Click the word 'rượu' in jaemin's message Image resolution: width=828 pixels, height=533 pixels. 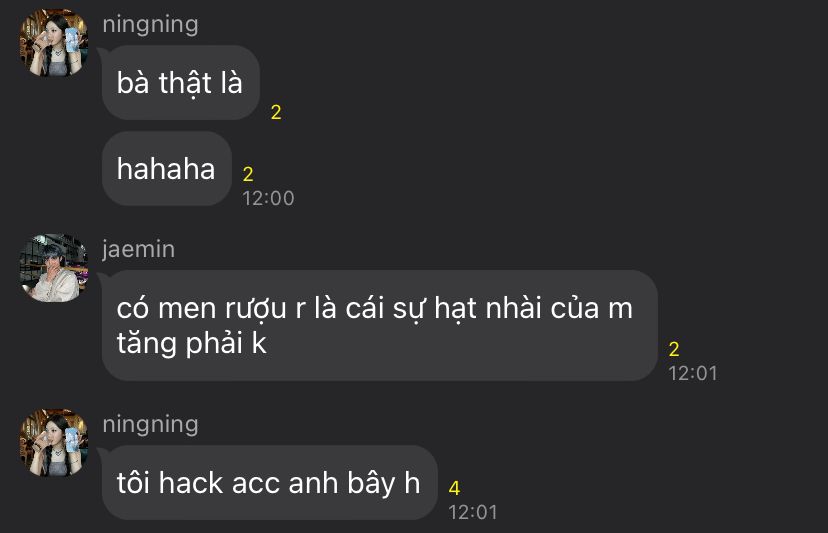coord(256,308)
